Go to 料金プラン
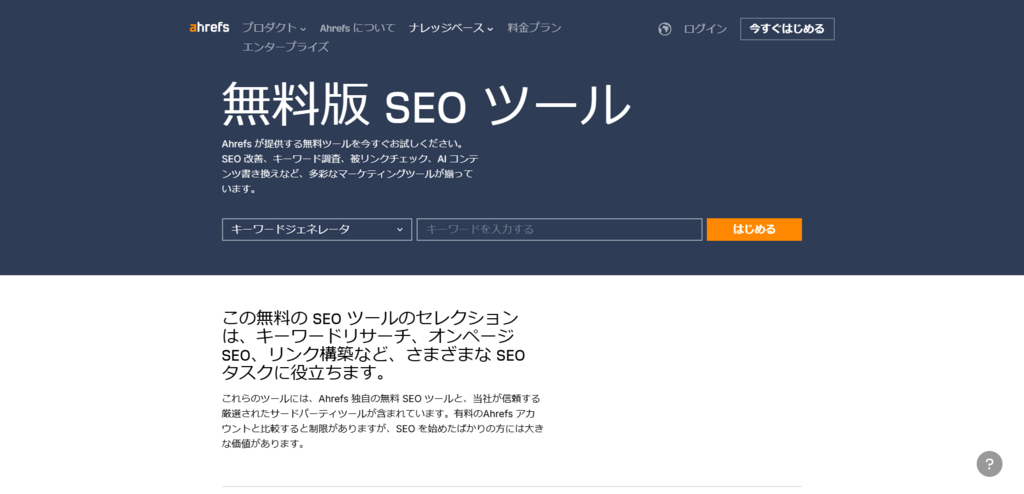Image resolution: width=1024 pixels, height=494 pixels. pyautogui.click(x=534, y=28)
